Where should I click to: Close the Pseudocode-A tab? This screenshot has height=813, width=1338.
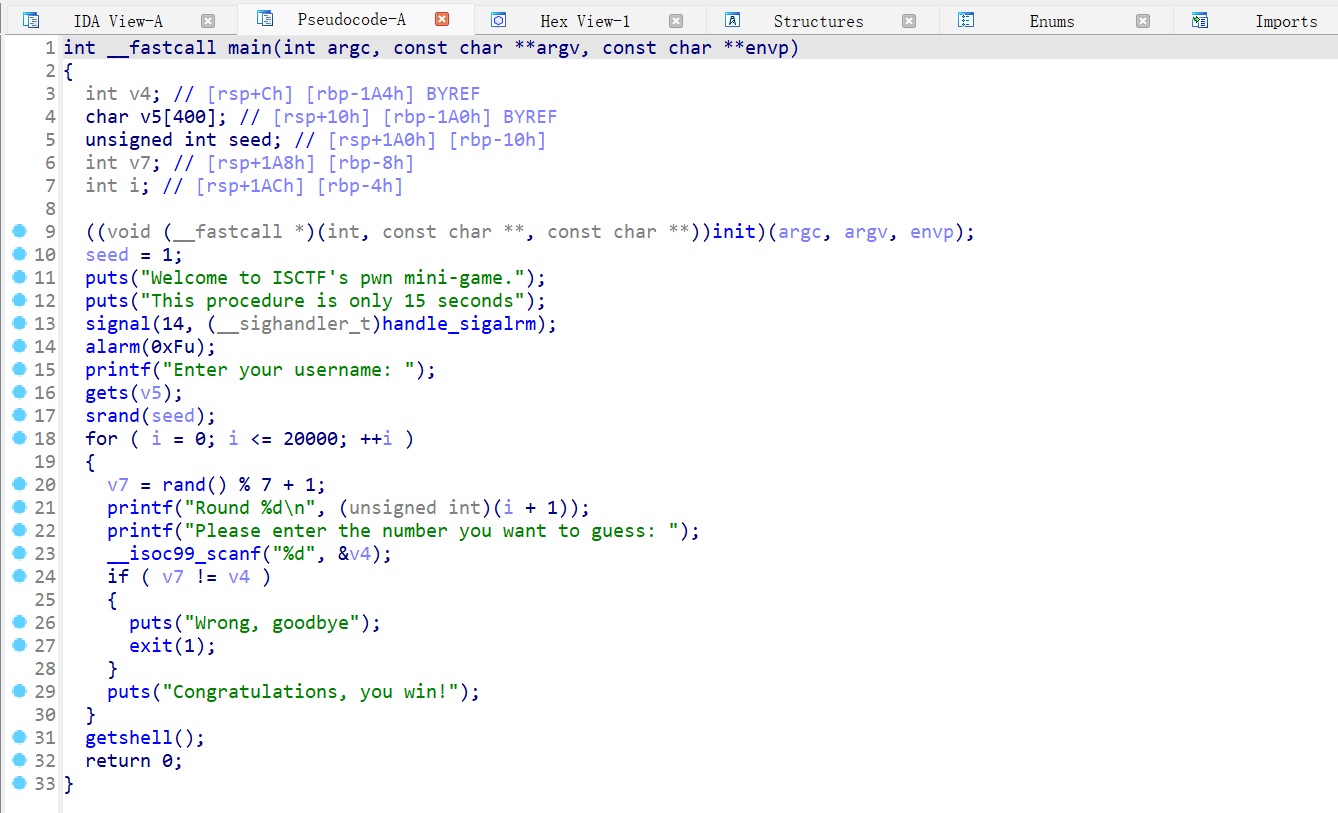[x=442, y=19]
